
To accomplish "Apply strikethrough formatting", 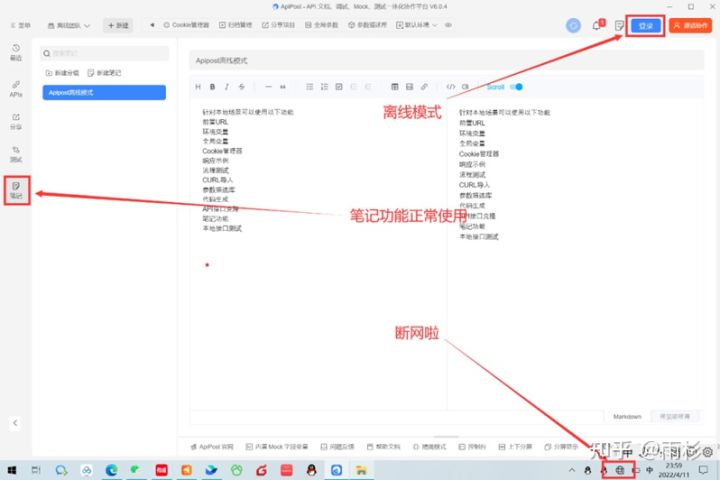I will (x=241, y=86).
